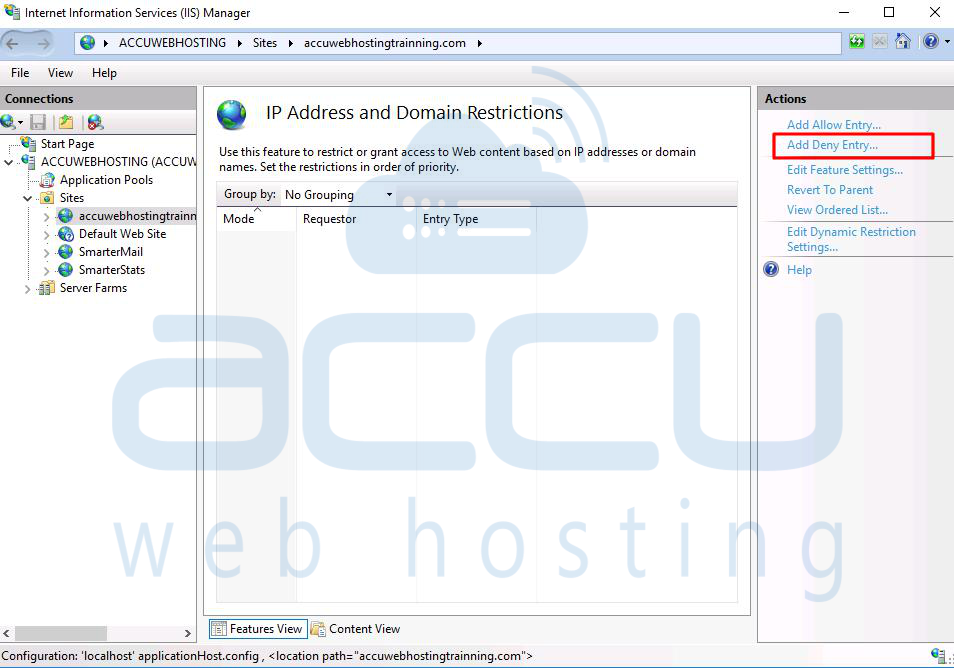Open the dropdown arrow after ACCUWEBHOSTING in the address bar
Viewport: 954px width, 668px height.
pos(239,43)
